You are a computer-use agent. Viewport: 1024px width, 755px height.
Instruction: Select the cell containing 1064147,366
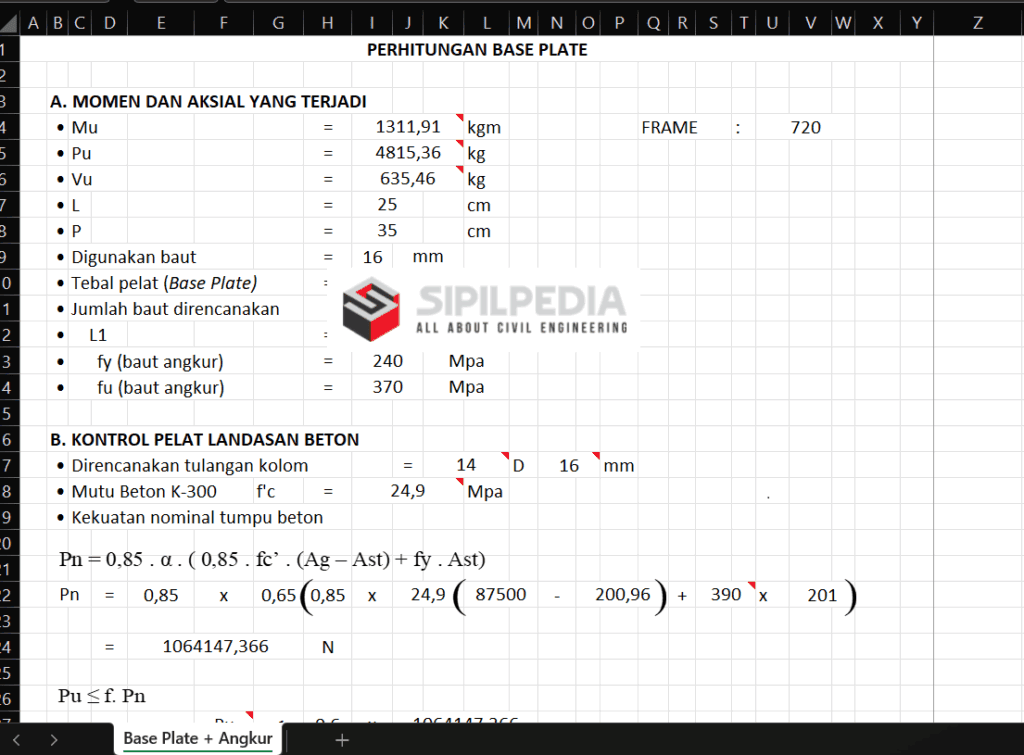pyautogui.click(x=215, y=646)
